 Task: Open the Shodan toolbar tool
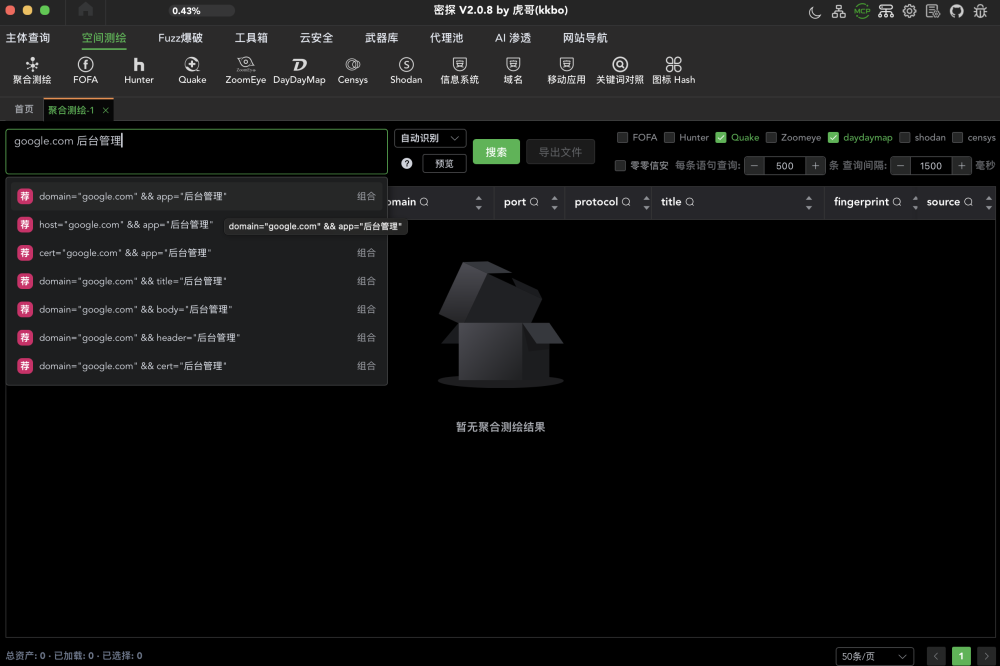click(x=406, y=71)
